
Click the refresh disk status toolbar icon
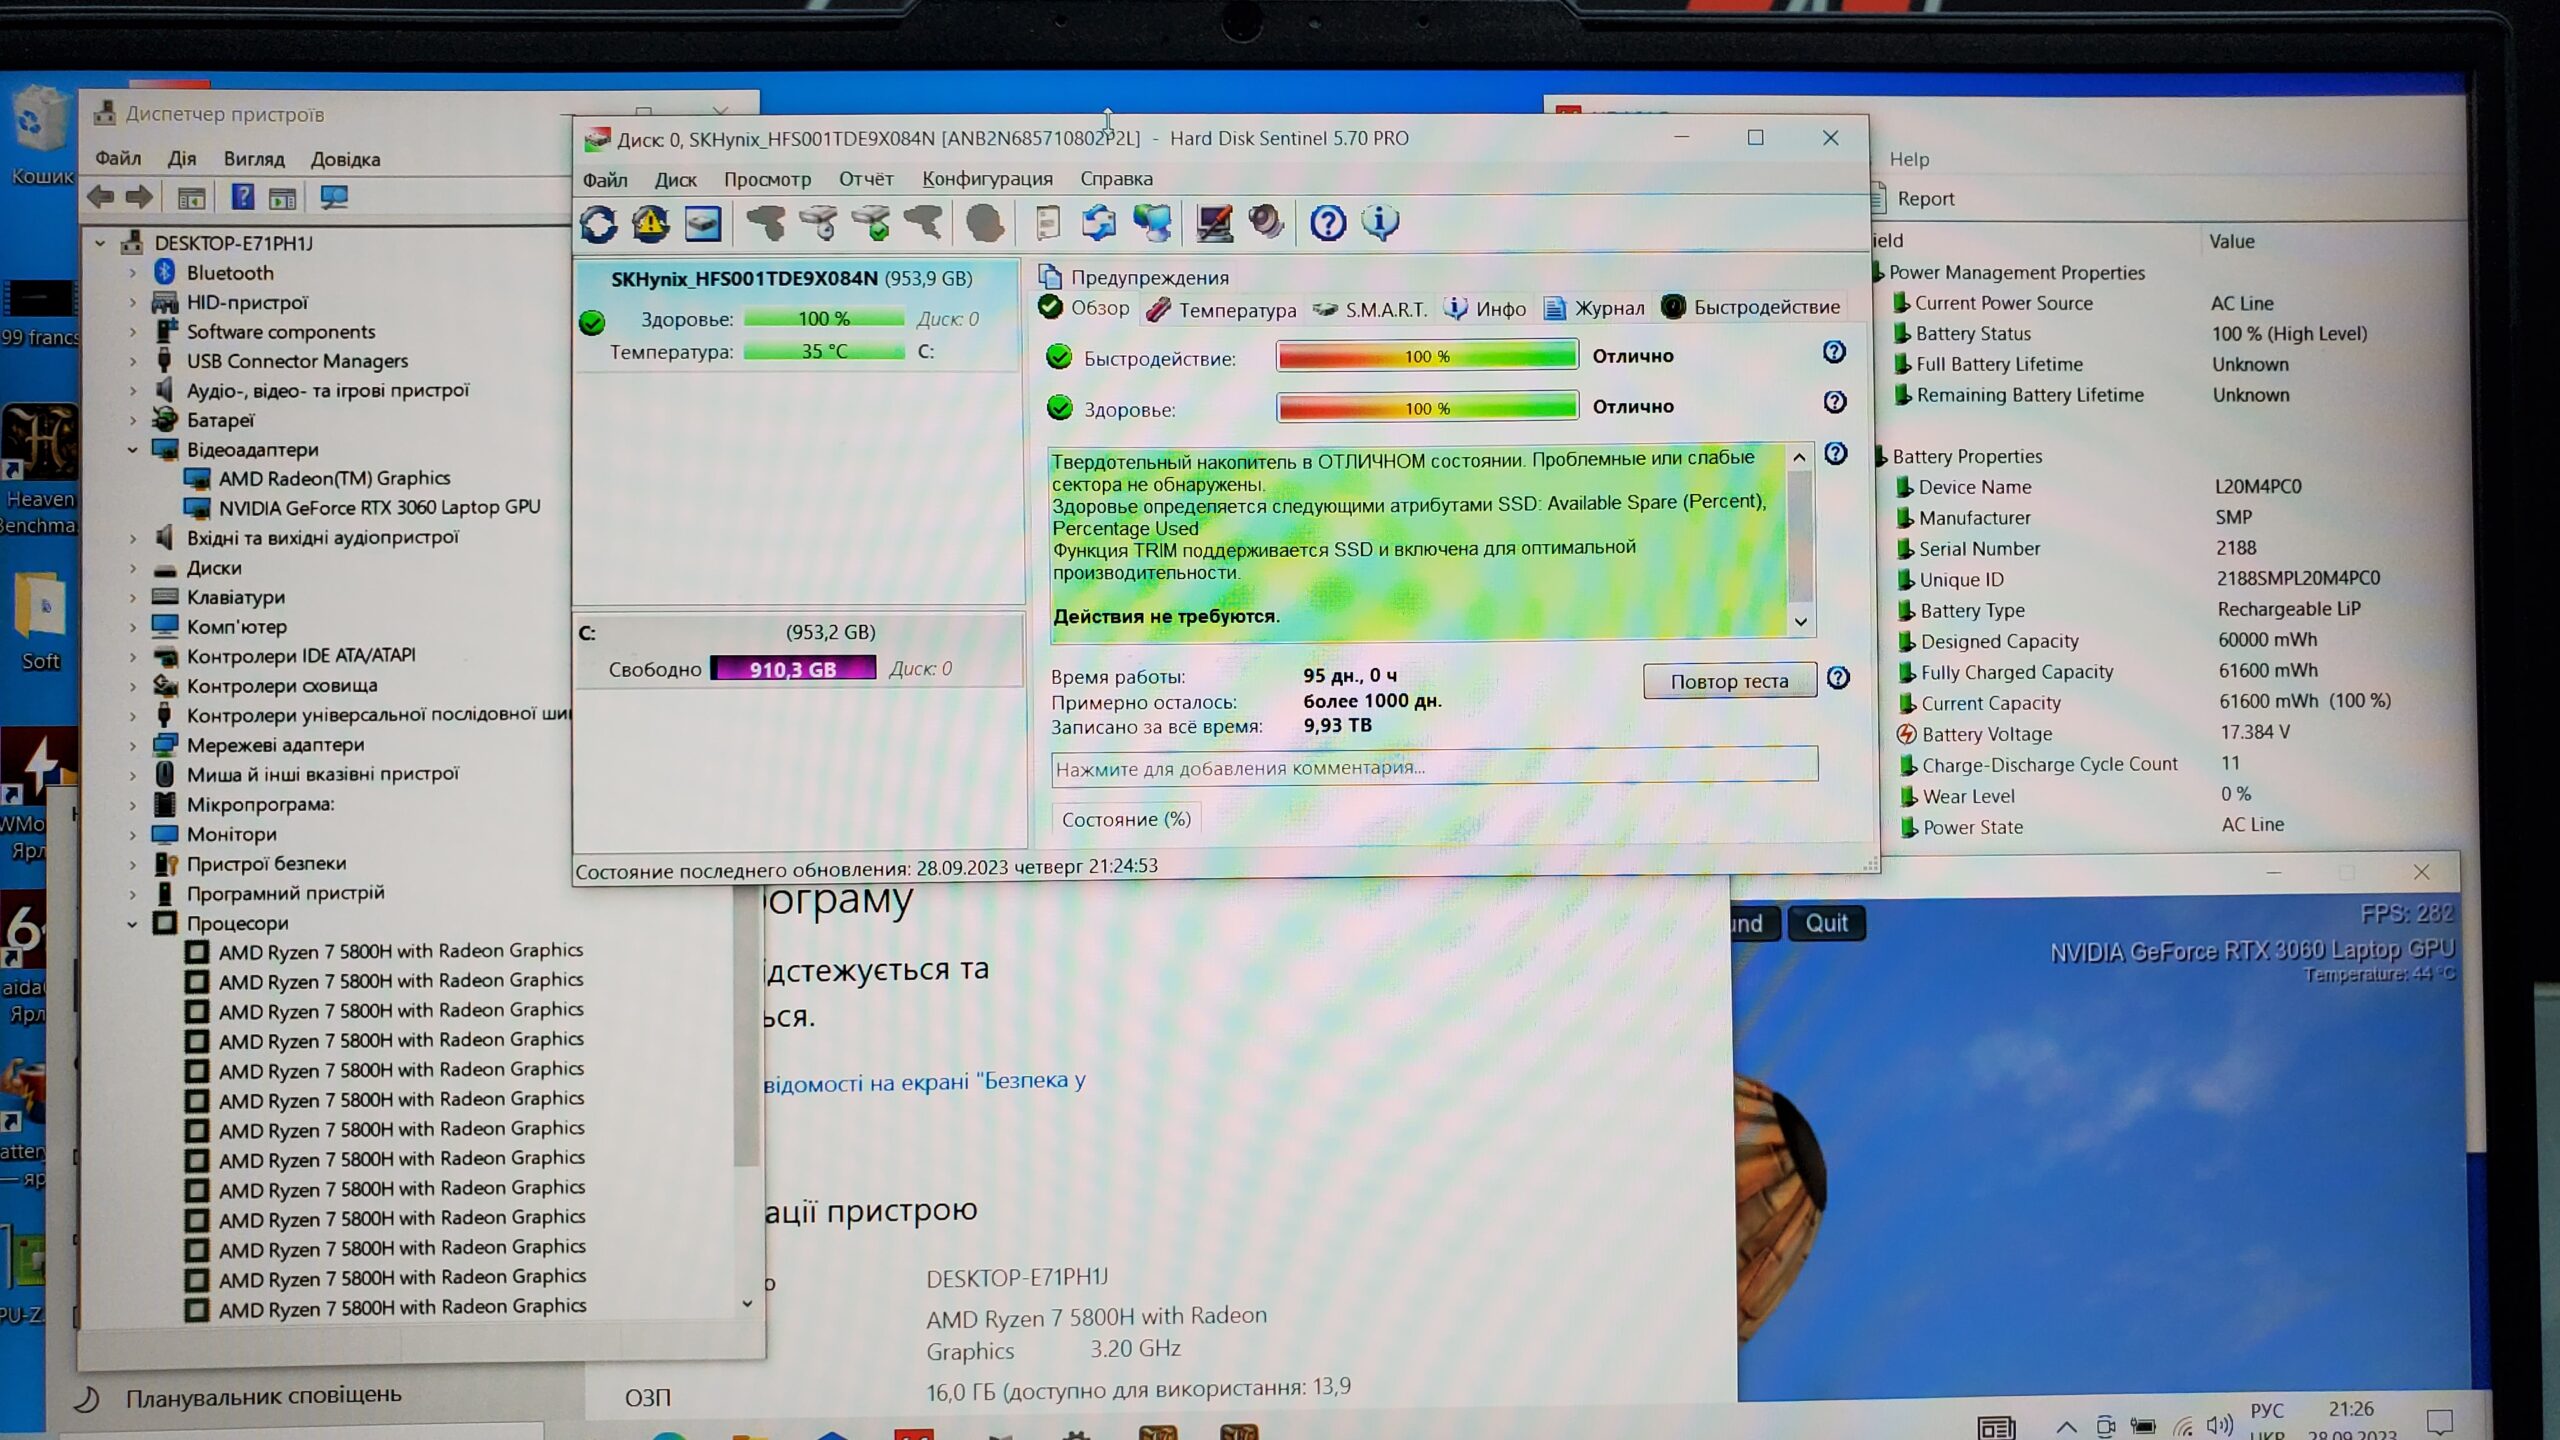pos(599,223)
